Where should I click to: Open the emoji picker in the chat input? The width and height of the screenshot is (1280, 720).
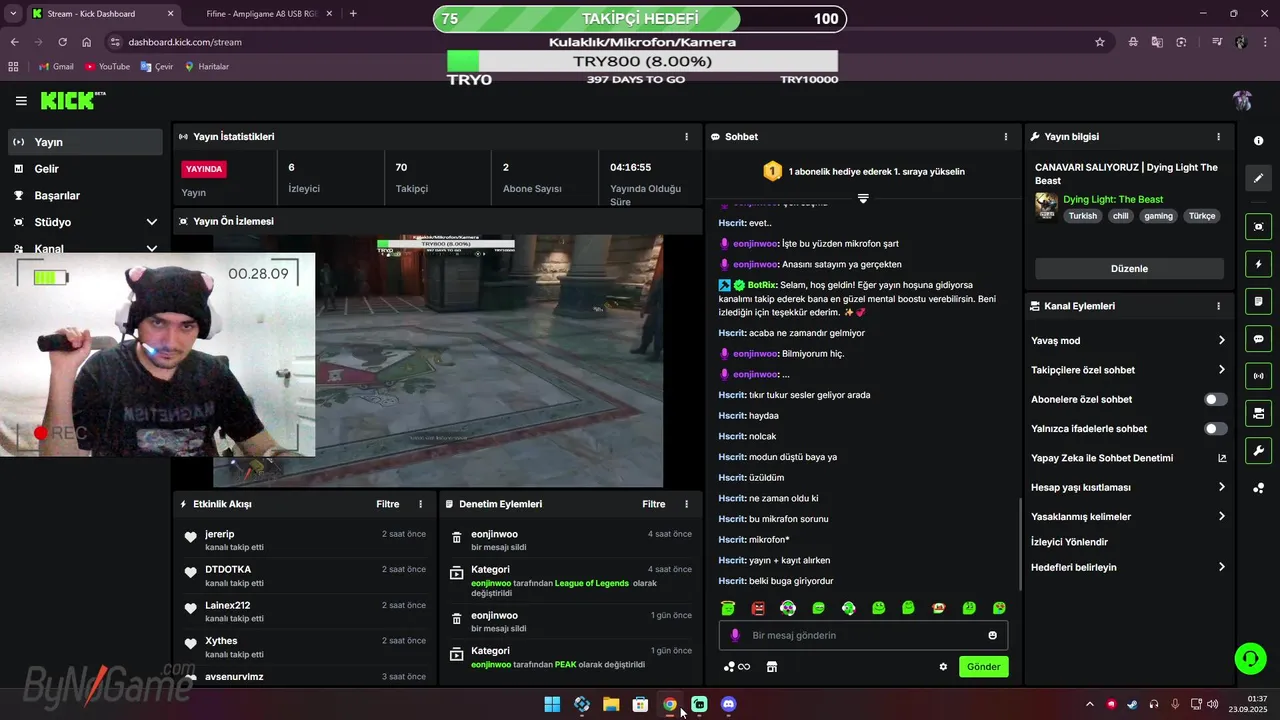point(992,635)
